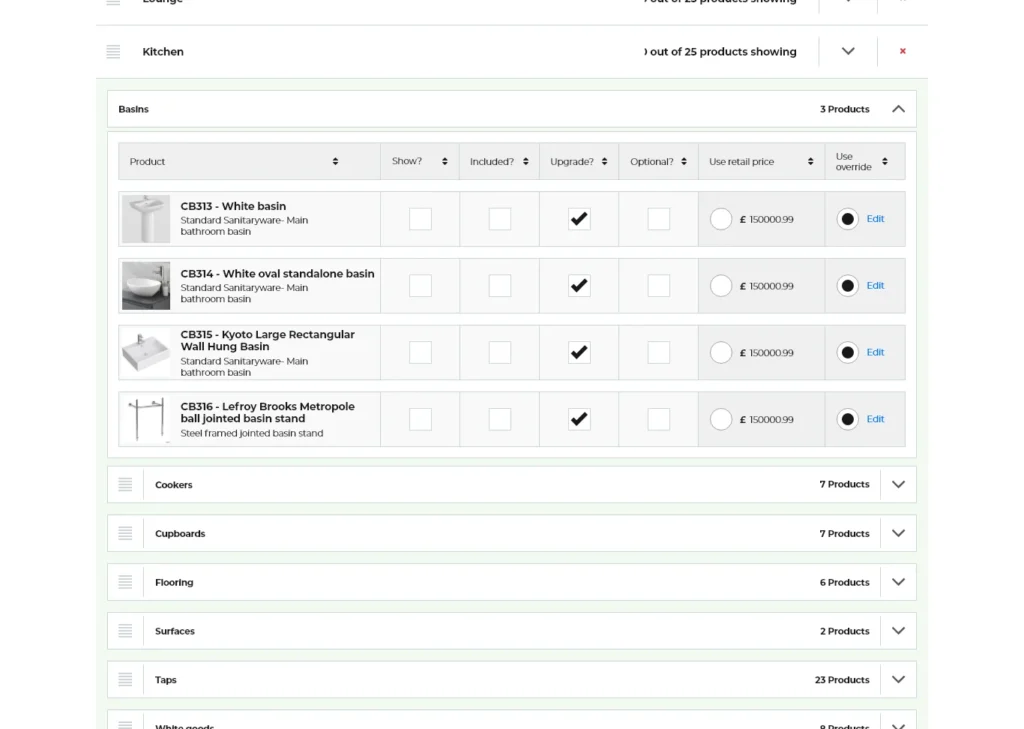Remove Kitchen using the red X icon

click(902, 52)
